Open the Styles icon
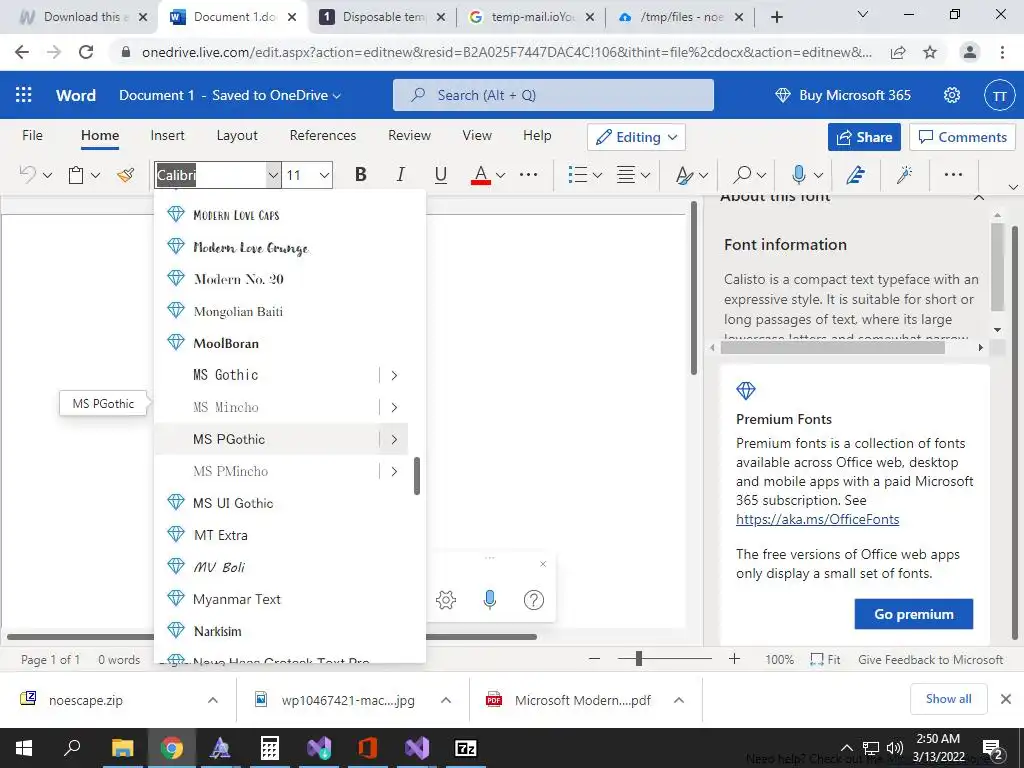This screenshot has height=768, width=1024. (684, 174)
